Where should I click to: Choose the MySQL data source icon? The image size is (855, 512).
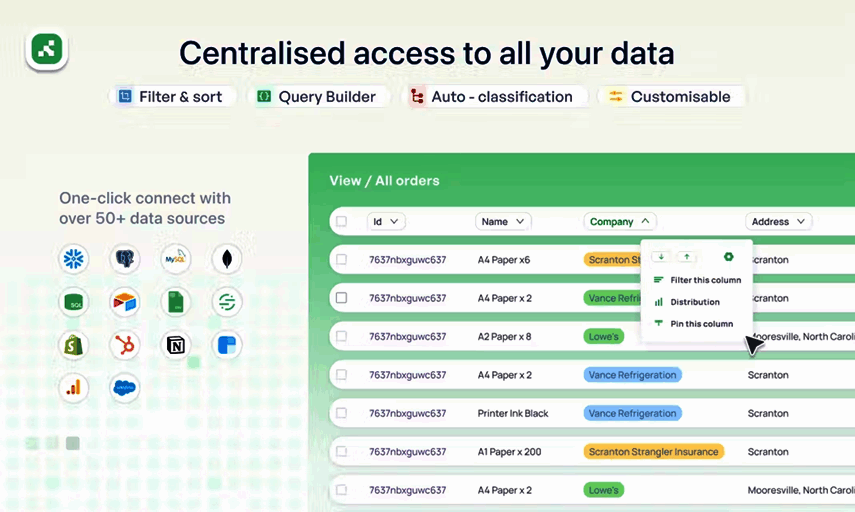coord(176,260)
